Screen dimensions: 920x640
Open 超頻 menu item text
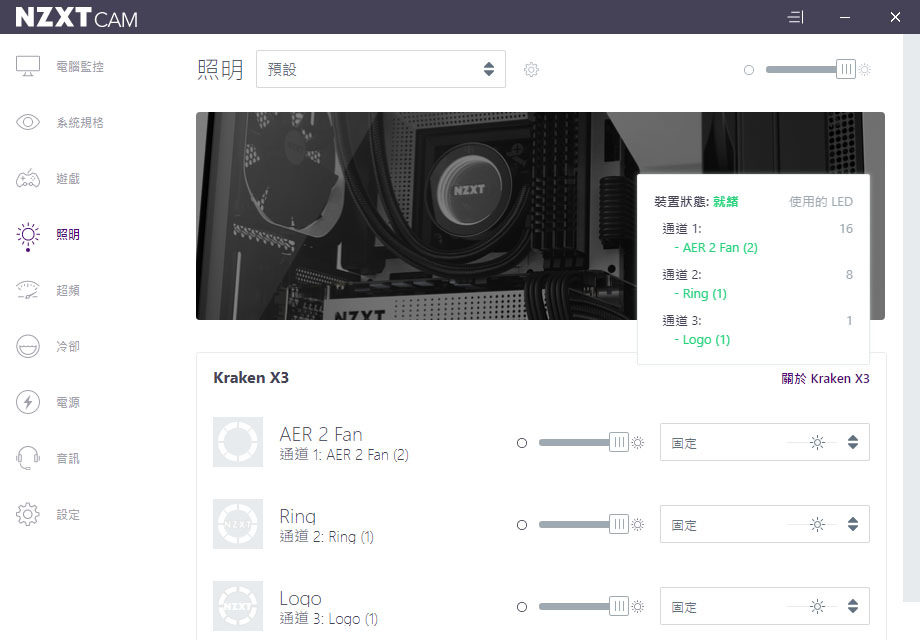point(68,290)
